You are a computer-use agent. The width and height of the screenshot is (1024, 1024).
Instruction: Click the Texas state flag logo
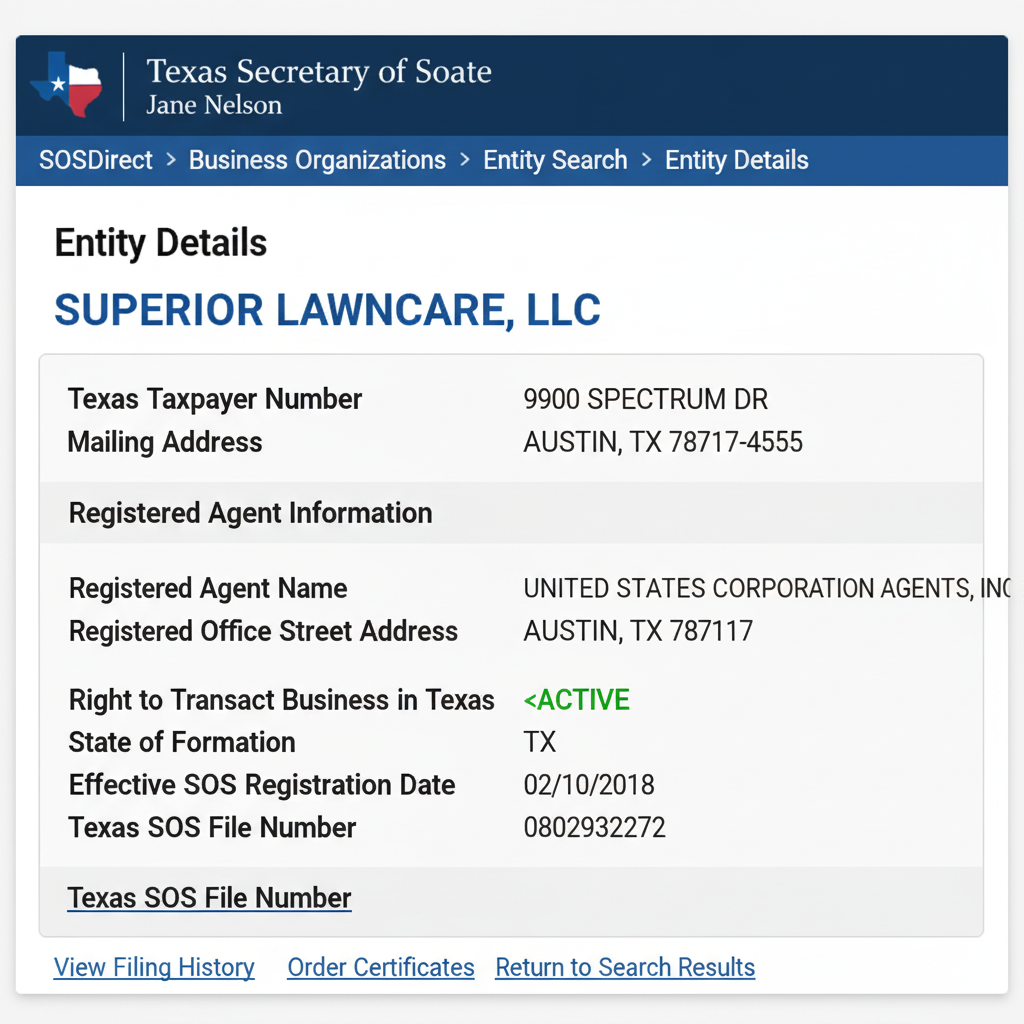[66, 85]
